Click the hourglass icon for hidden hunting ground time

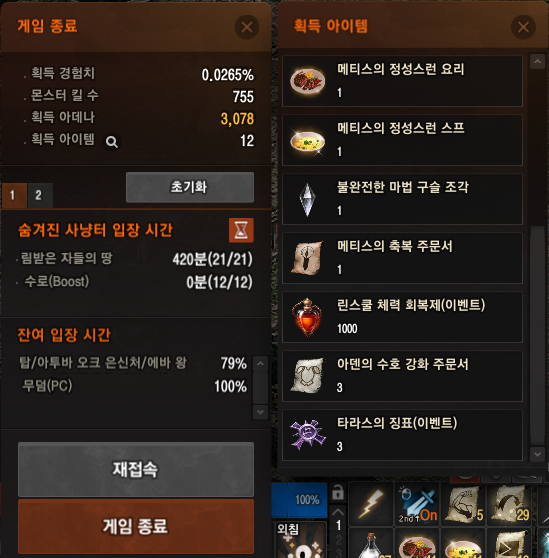point(241,230)
